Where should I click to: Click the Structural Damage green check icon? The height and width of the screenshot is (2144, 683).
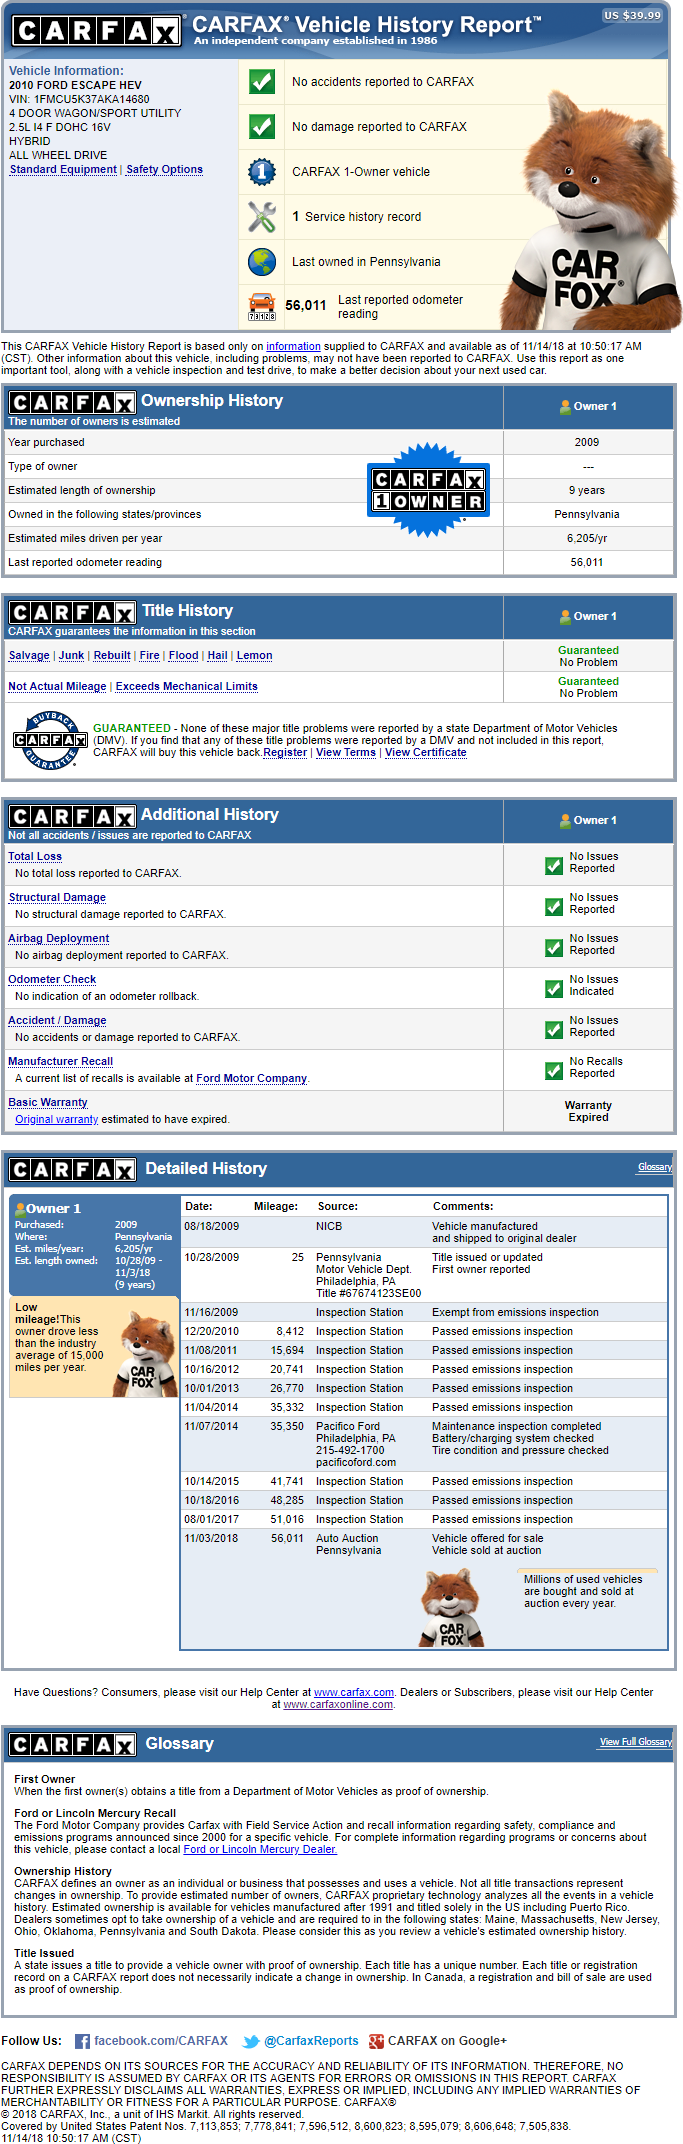[x=553, y=907]
